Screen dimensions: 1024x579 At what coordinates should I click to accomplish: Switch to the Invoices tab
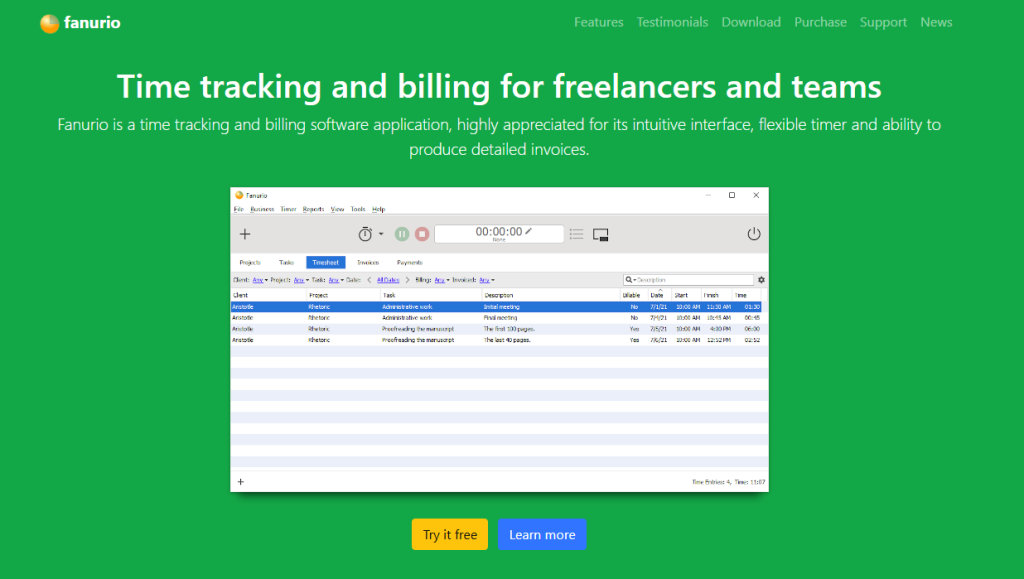point(368,262)
